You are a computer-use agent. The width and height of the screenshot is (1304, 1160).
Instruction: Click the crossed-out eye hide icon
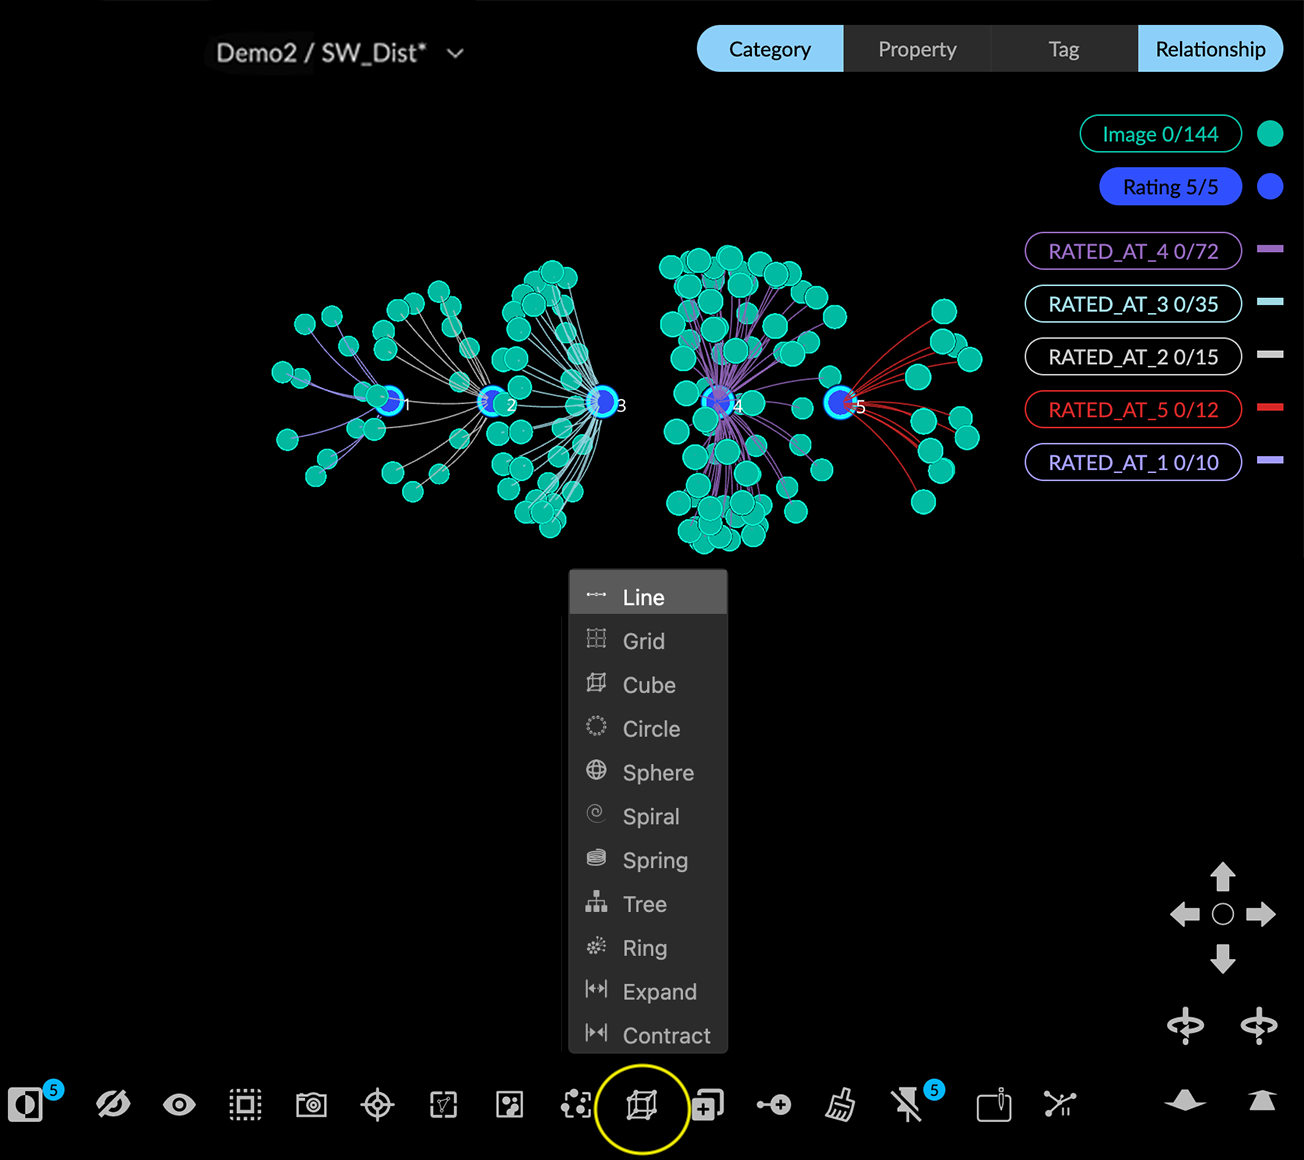pos(113,1105)
